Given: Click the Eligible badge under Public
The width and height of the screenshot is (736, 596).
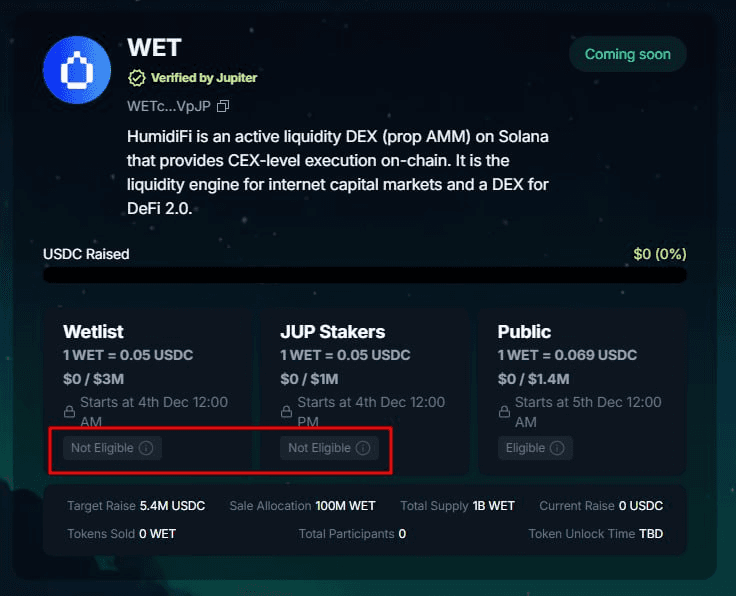Looking at the screenshot, I should (526, 448).
